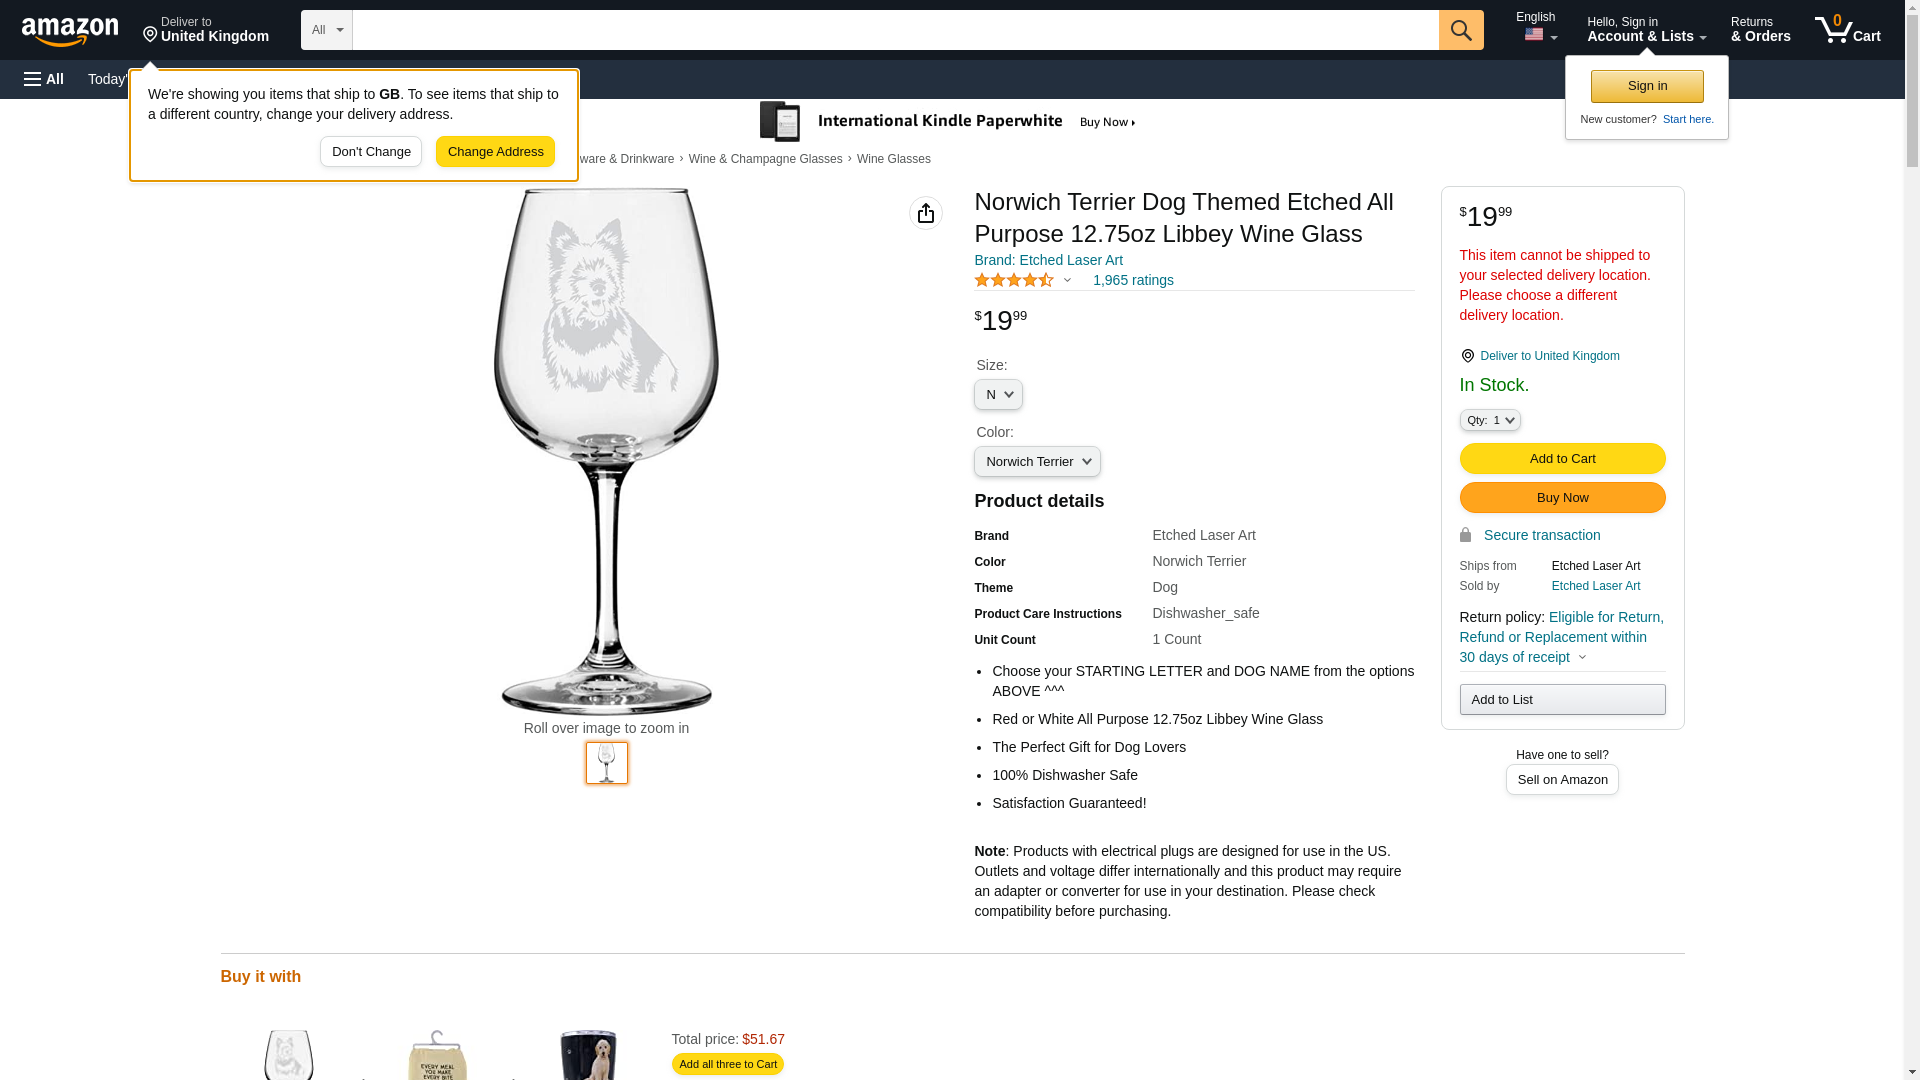Open the 1,965 ratings link
1920x1080 pixels.
pos(1133,280)
